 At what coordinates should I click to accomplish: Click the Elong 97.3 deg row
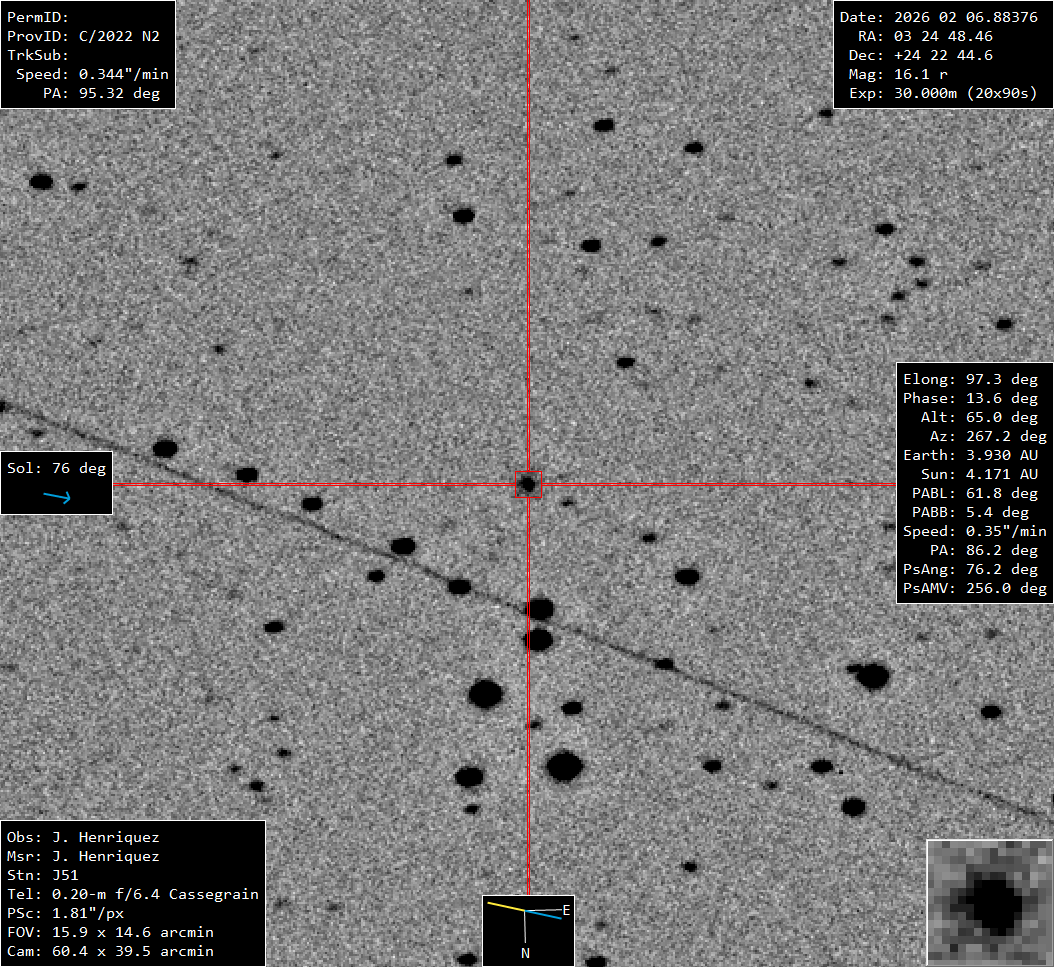pyautogui.click(x=970, y=379)
